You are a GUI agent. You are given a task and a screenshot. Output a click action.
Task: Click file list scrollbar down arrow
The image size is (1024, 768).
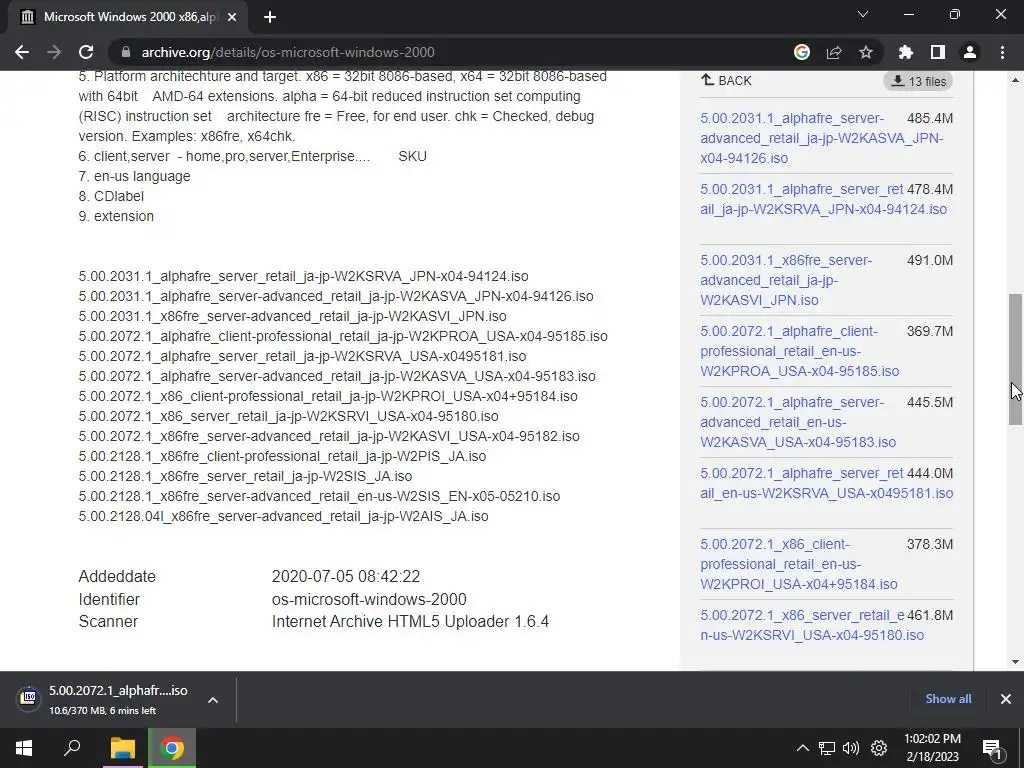(1016, 662)
